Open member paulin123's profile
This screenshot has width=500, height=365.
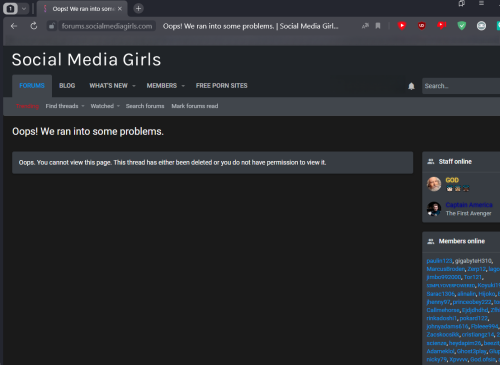(x=439, y=261)
